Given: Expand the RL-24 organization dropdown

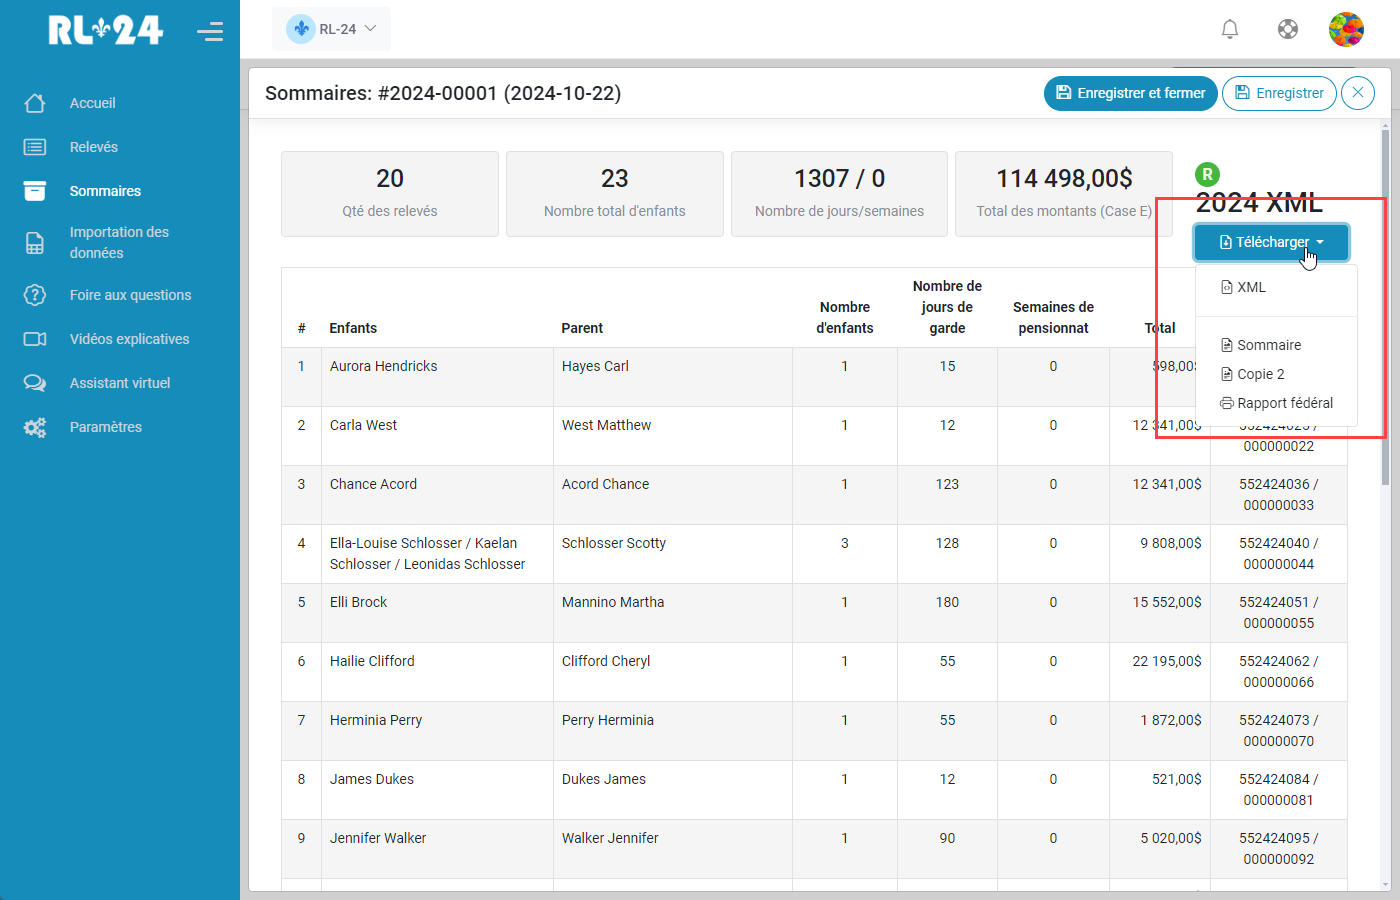Looking at the screenshot, I should tap(331, 29).
